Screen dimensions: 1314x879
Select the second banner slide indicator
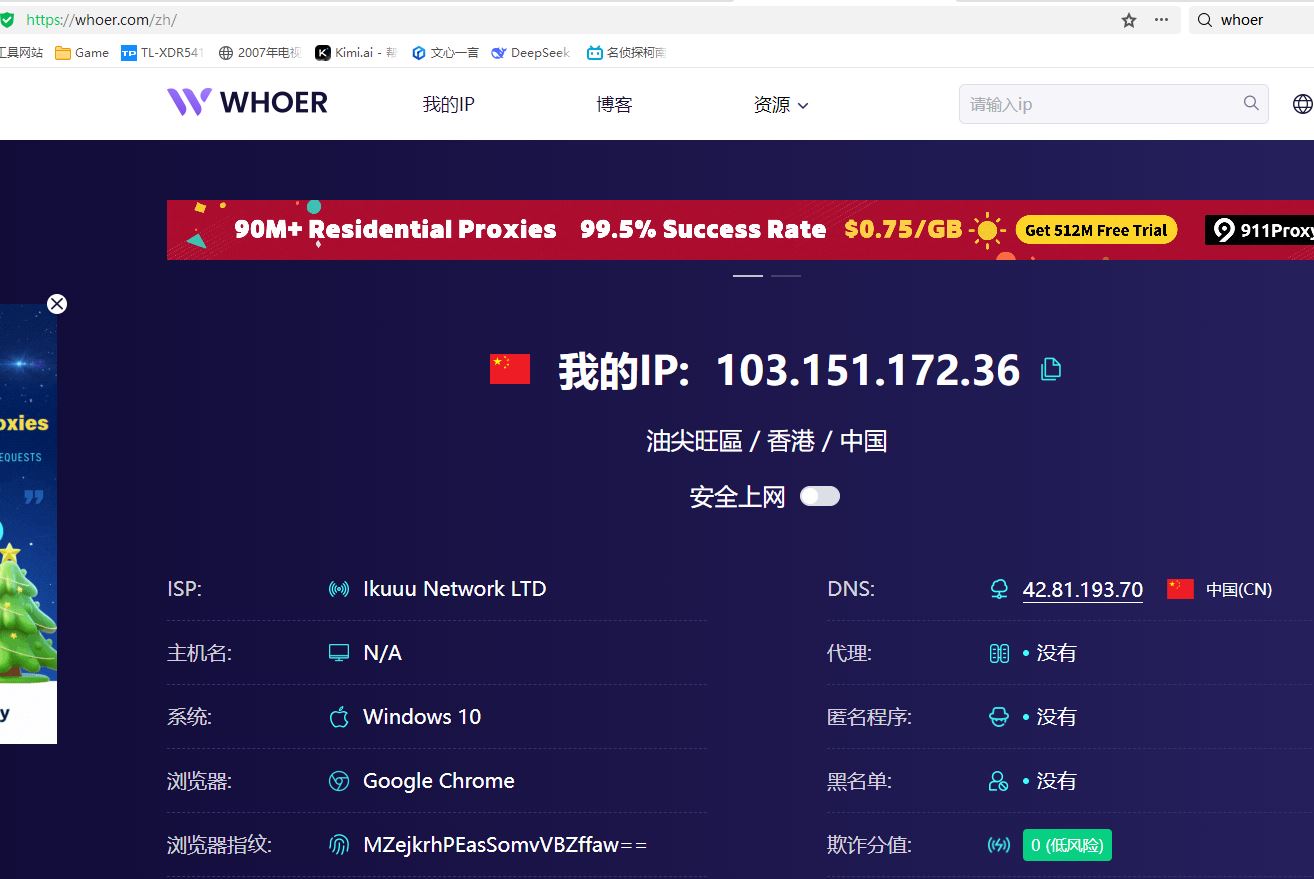[x=786, y=275]
